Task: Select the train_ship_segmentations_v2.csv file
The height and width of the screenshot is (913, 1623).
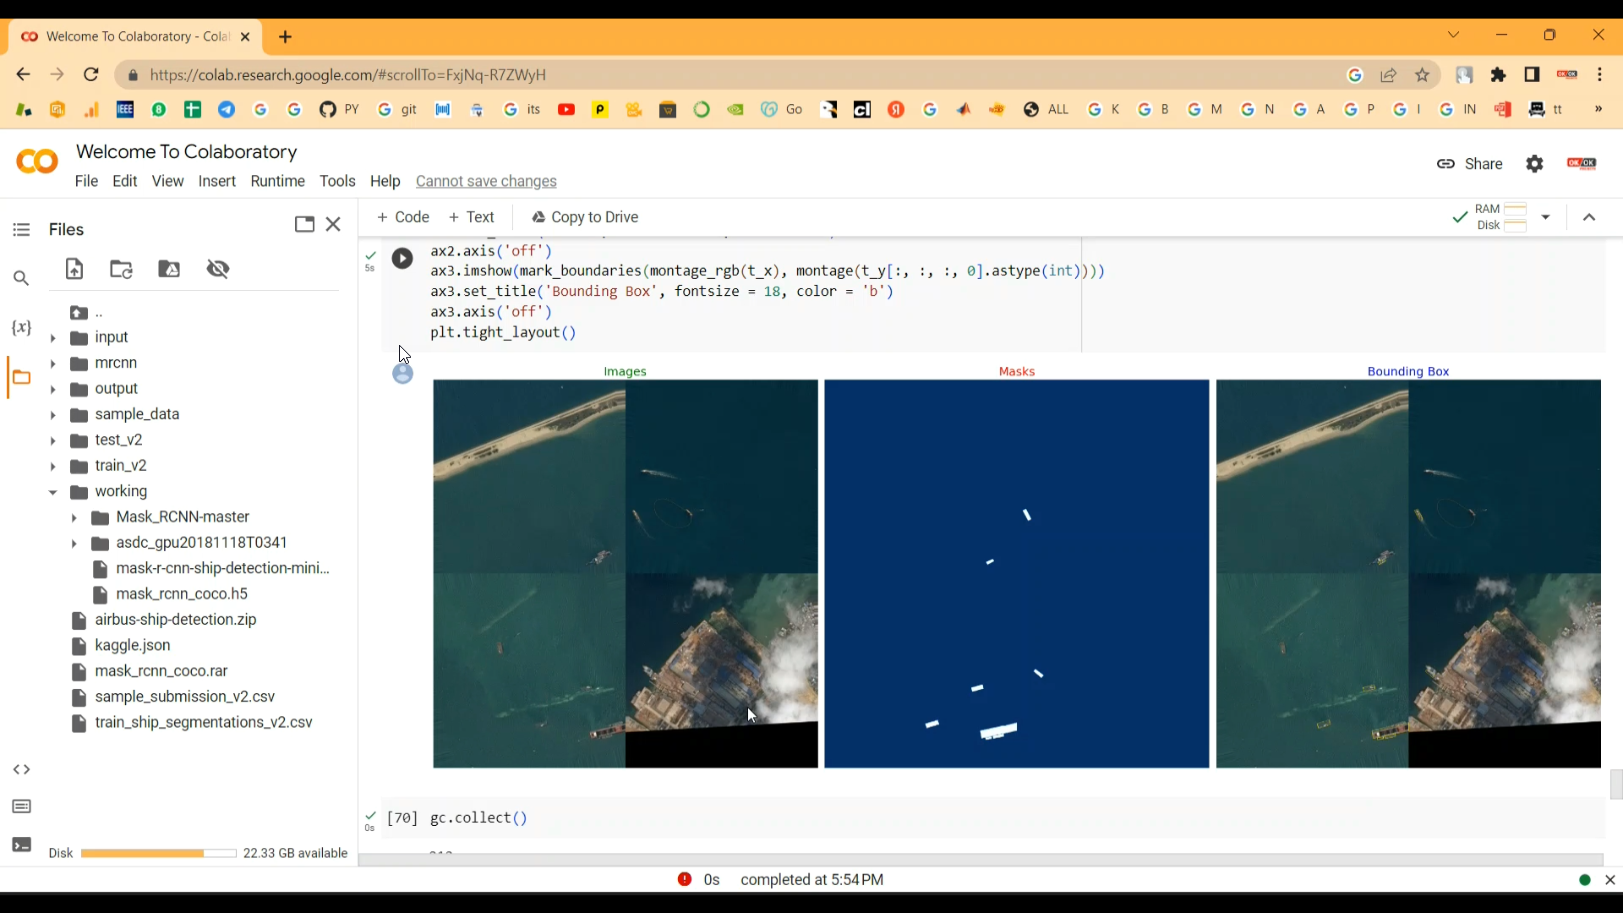Action: click(x=203, y=722)
